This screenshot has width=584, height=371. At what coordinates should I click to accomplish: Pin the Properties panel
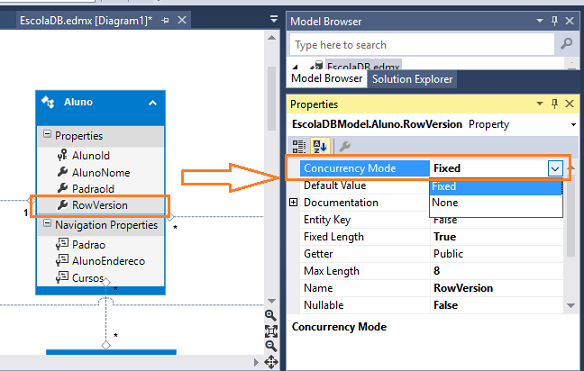[x=554, y=104]
